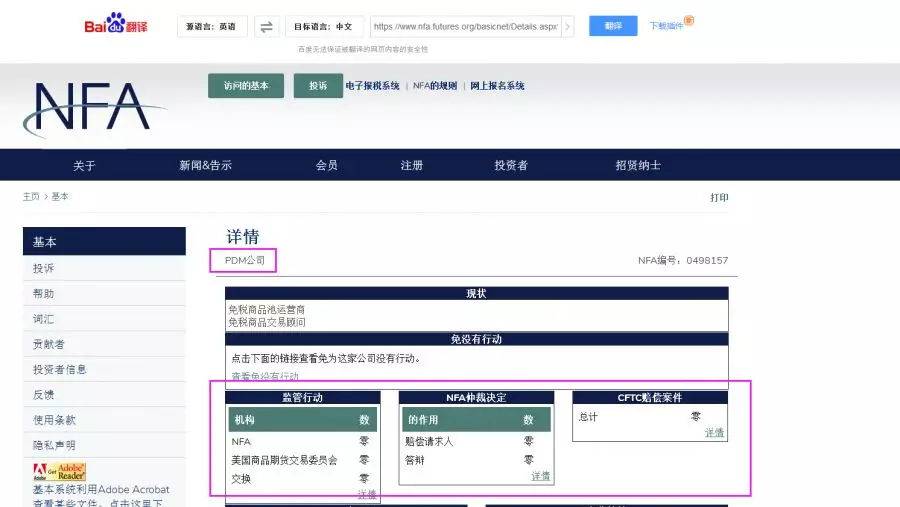Open the 目标语言: 中文 dropdown
This screenshot has height=507, width=900.
(x=324, y=26)
